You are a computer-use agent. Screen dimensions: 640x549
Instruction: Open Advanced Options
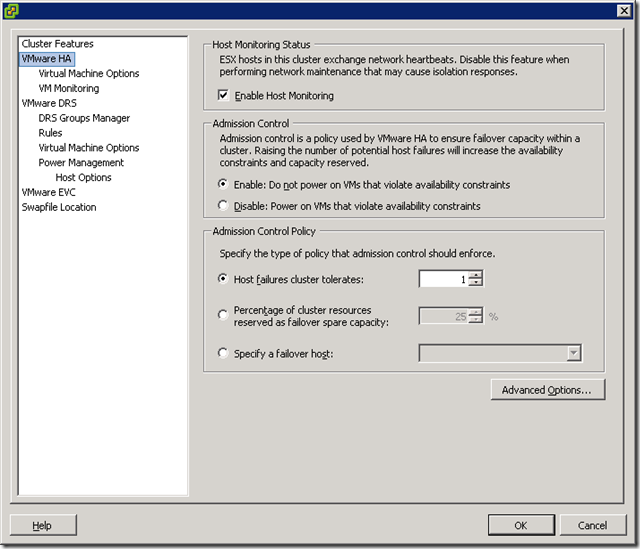[548, 390]
